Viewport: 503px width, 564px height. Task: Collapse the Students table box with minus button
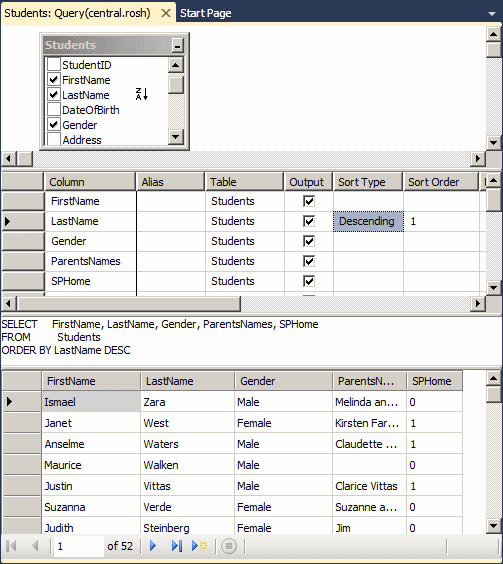coord(177,46)
